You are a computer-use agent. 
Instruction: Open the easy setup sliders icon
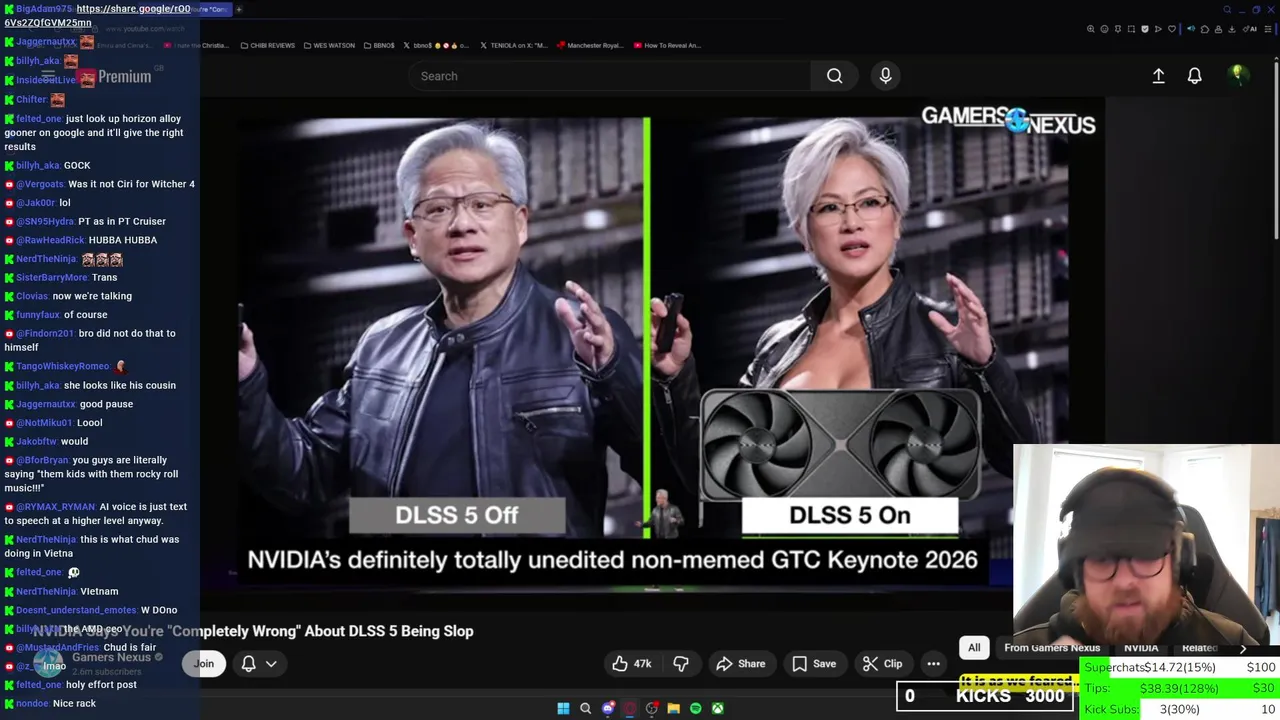(x=1268, y=29)
